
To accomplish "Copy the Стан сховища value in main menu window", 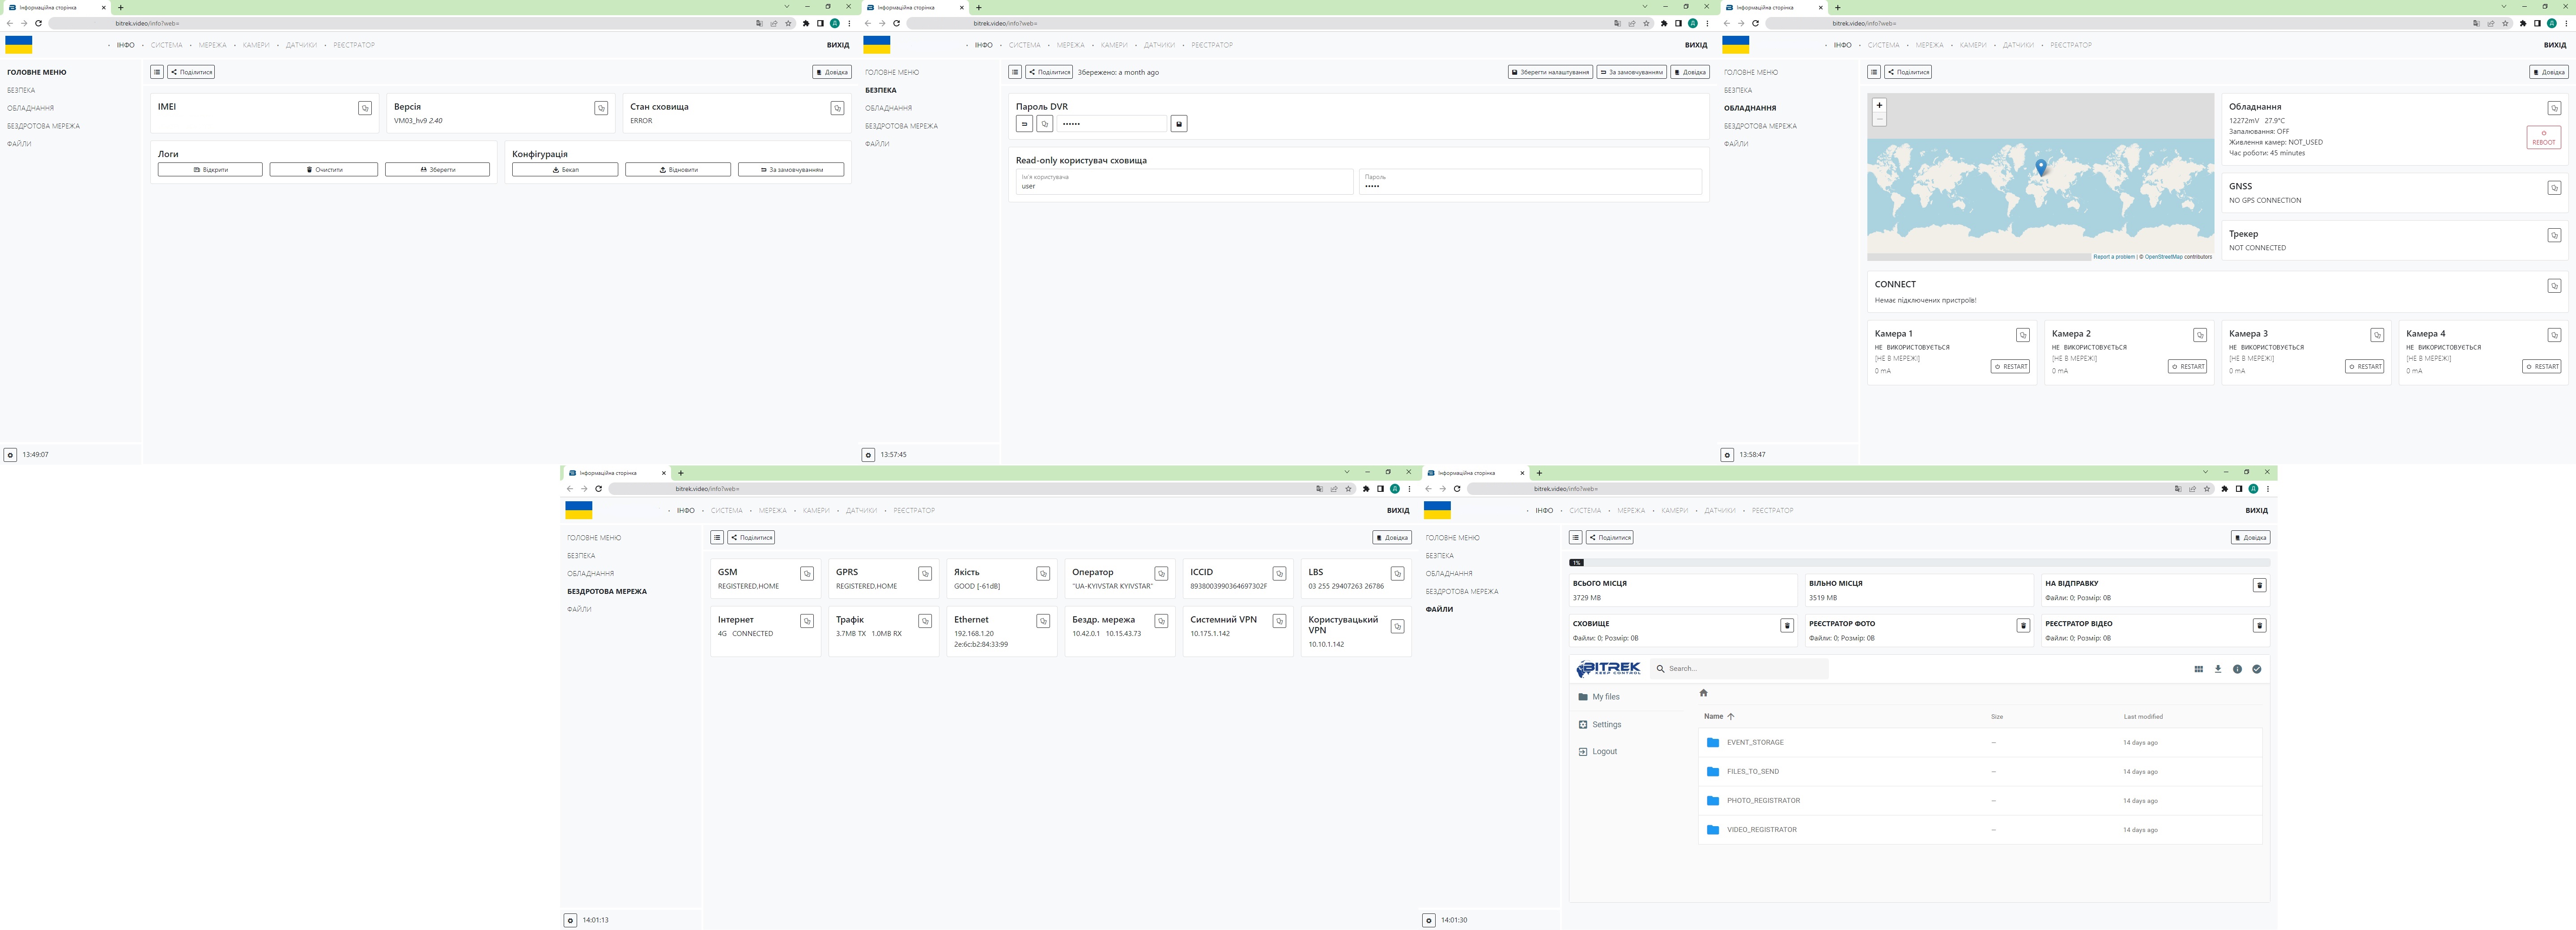I will coord(837,108).
